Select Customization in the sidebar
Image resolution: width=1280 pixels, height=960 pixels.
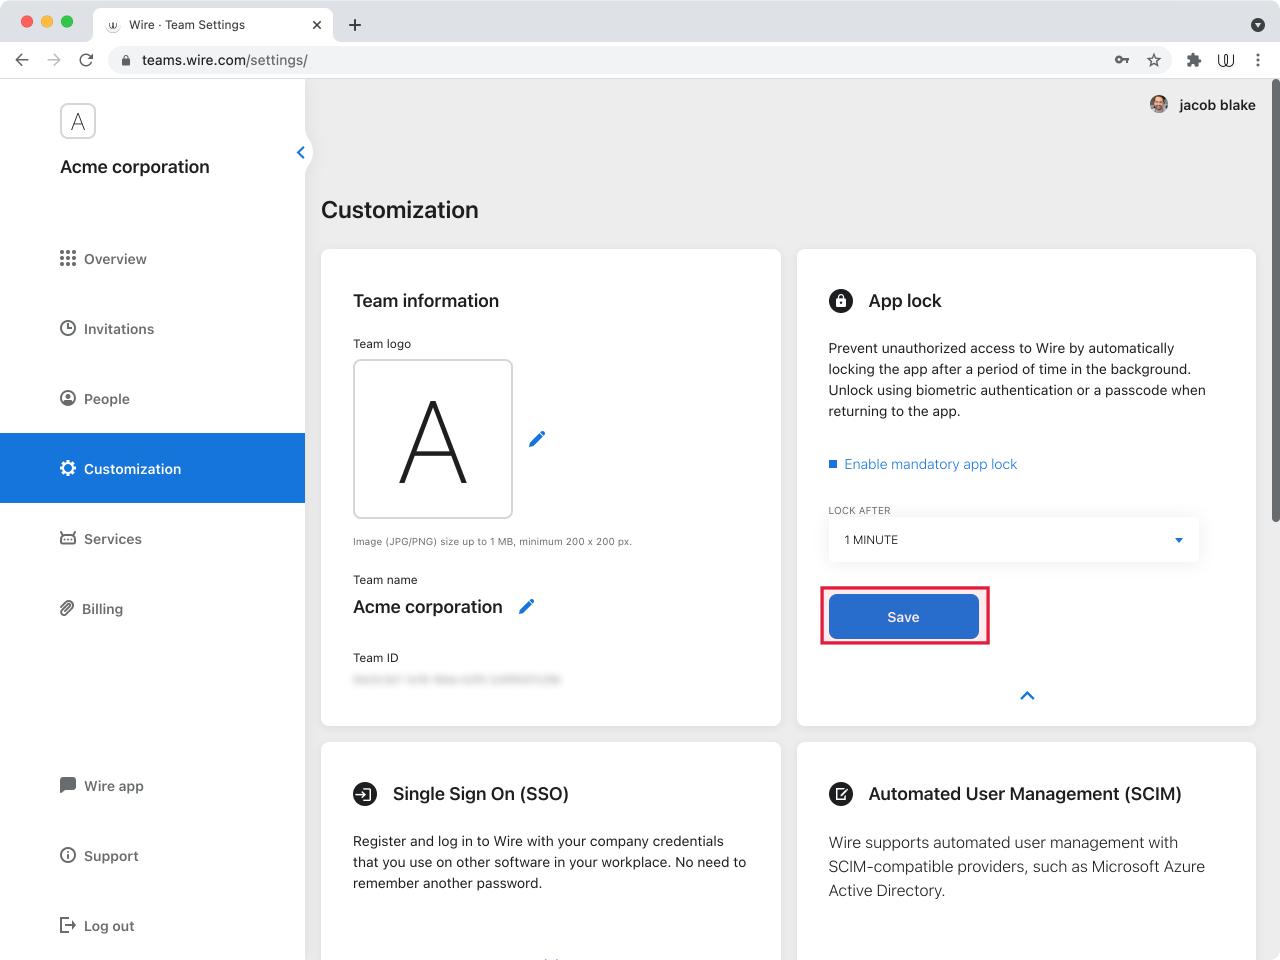[x=152, y=468]
